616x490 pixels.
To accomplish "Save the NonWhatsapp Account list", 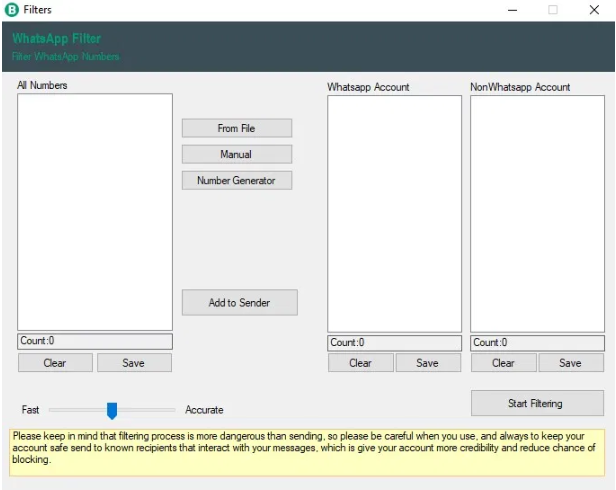I will pyautogui.click(x=571, y=363).
